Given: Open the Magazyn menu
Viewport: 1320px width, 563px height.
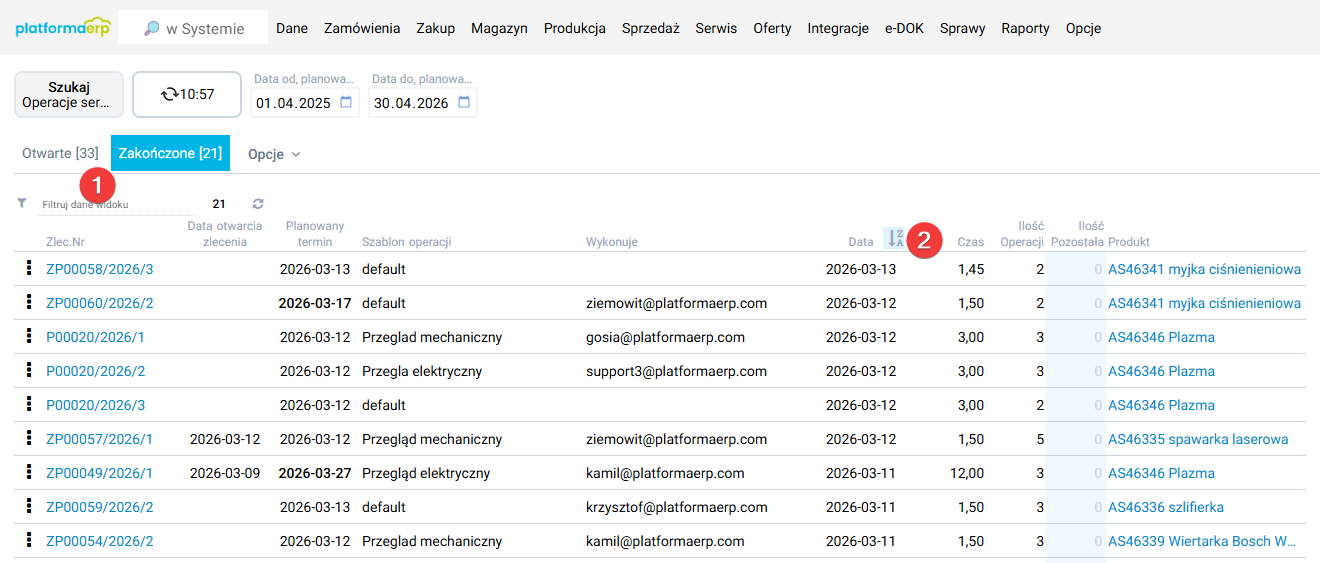Looking at the screenshot, I should click(499, 28).
